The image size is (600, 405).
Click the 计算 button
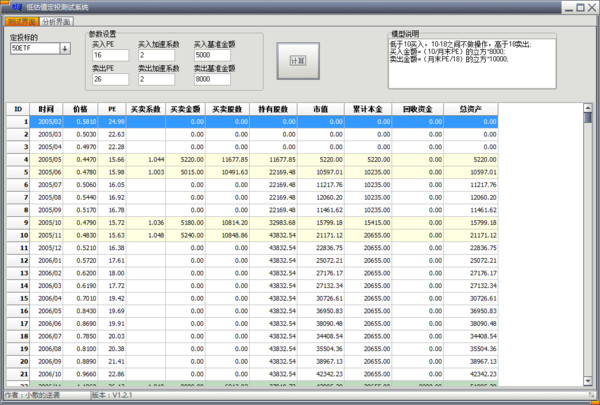(298, 61)
